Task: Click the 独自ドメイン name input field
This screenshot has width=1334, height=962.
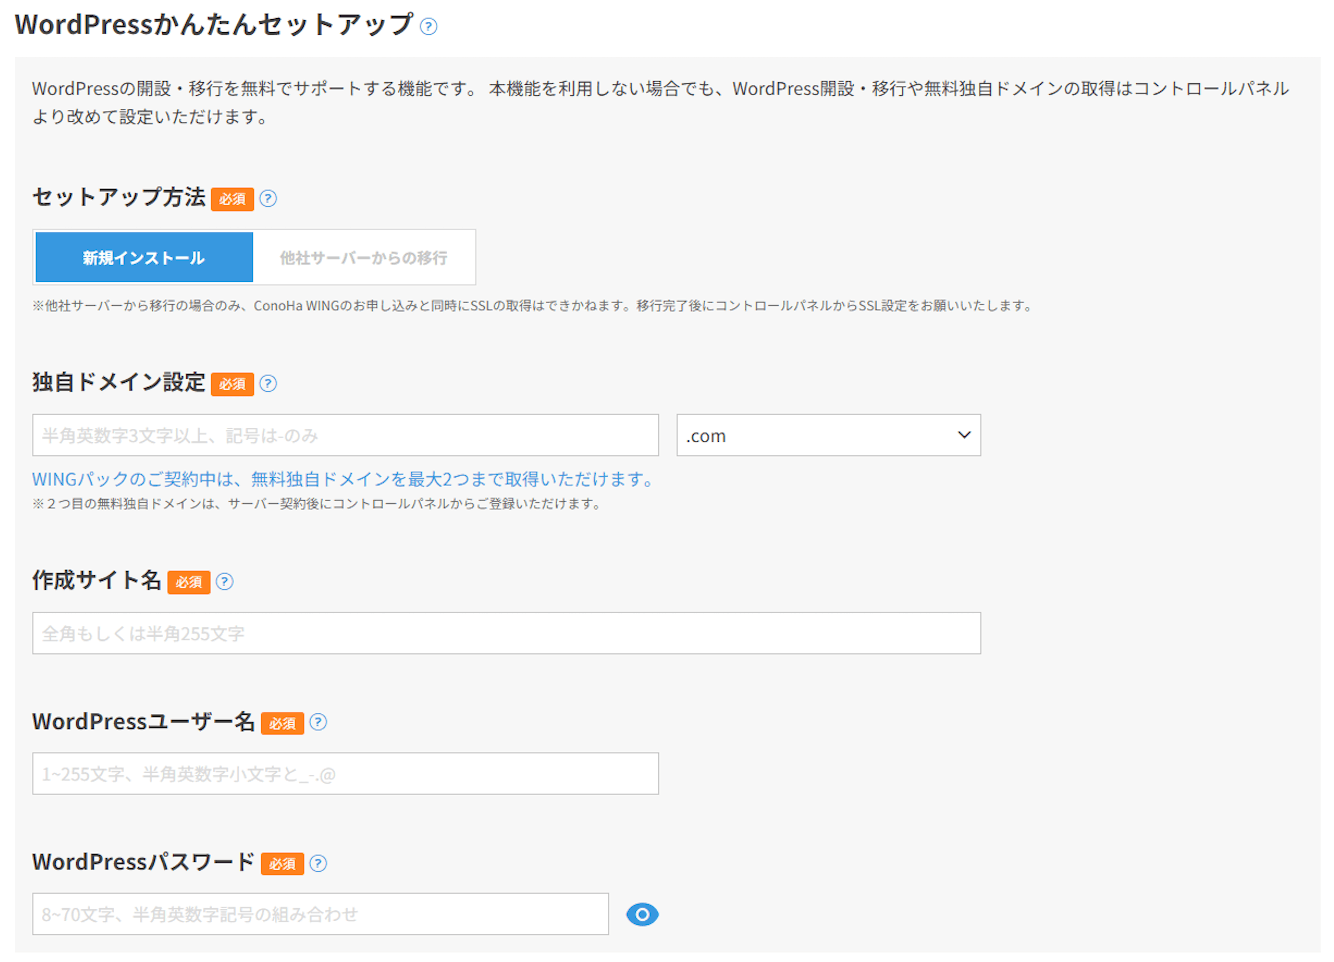Action: (x=345, y=436)
